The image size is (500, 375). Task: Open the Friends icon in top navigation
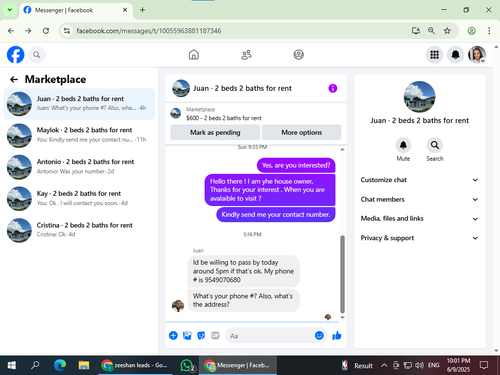tap(246, 55)
